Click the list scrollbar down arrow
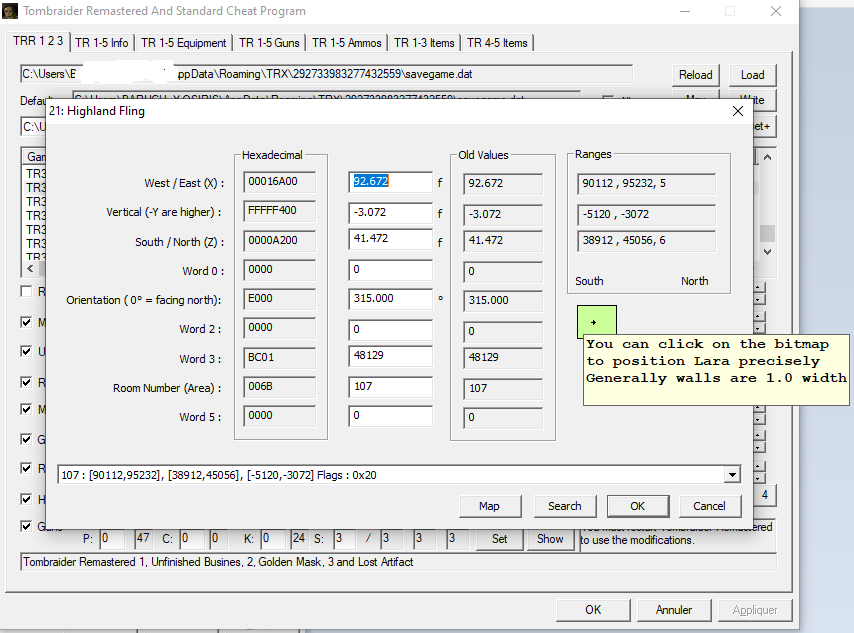 pos(767,252)
